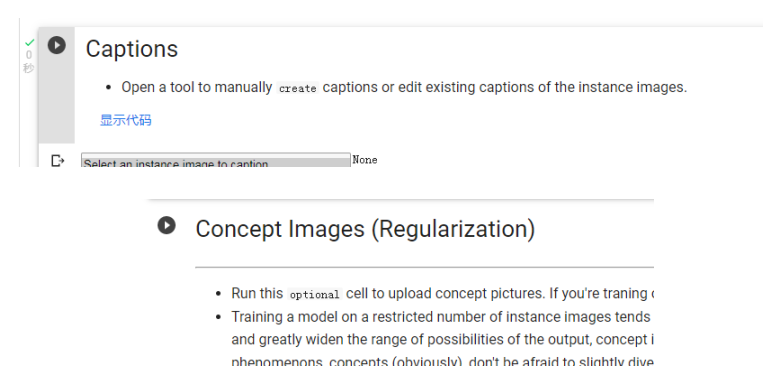Screen dimensions: 763x374
Task: Run the Concept Images (Regularization) cell
Action: [166, 225]
